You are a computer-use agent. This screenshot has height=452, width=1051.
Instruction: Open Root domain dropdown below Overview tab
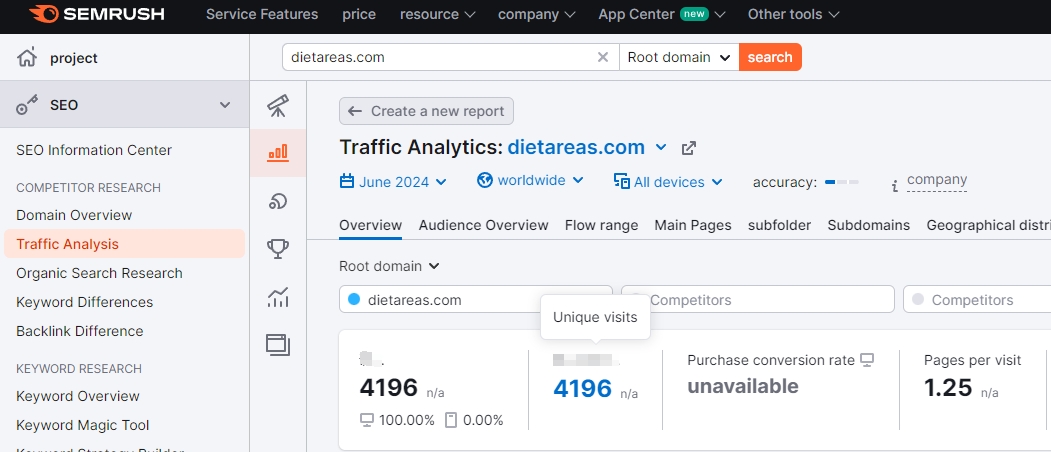389,266
